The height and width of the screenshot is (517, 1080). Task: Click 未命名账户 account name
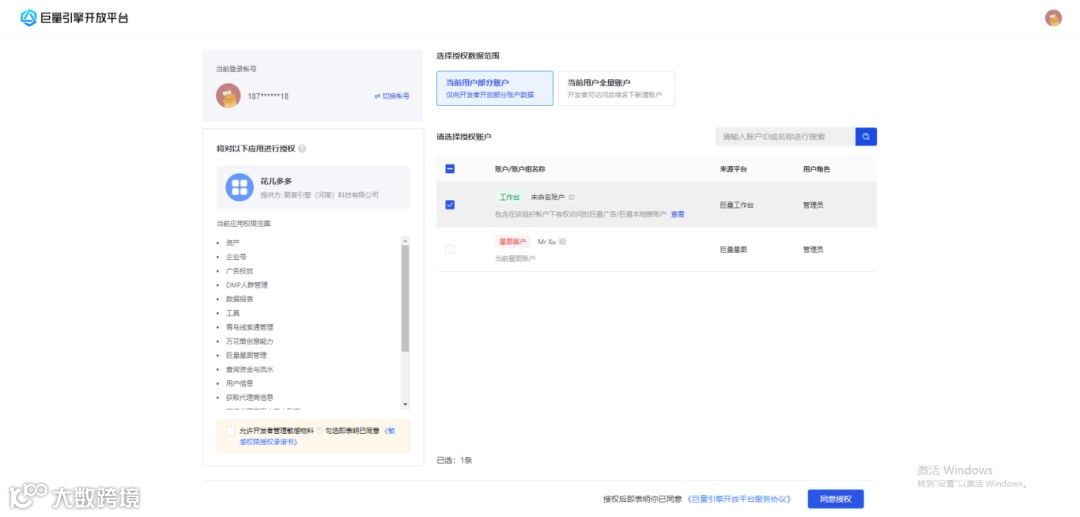pos(548,198)
